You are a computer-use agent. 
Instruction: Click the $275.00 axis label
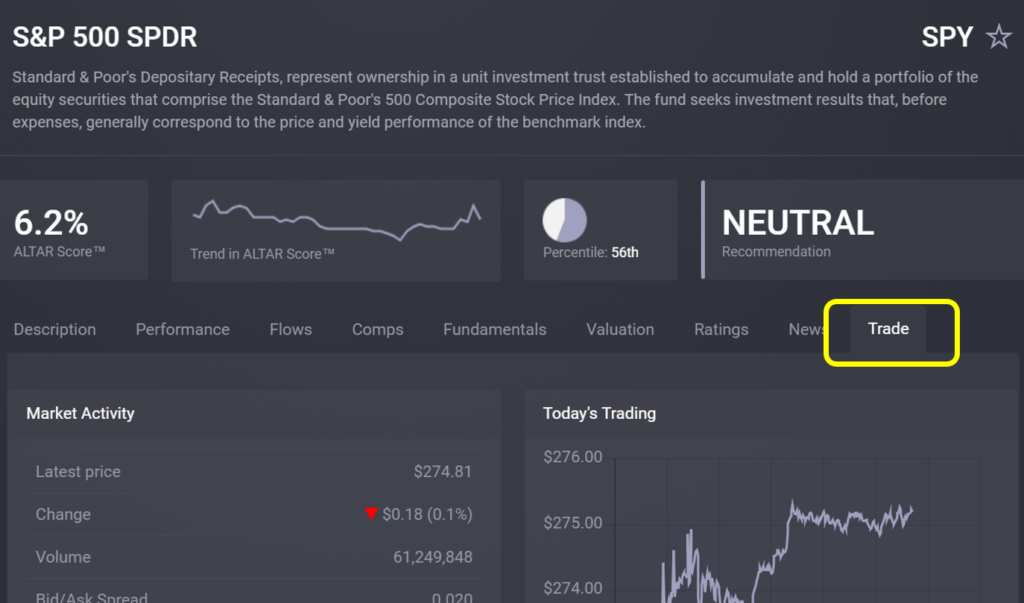pos(573,523)
